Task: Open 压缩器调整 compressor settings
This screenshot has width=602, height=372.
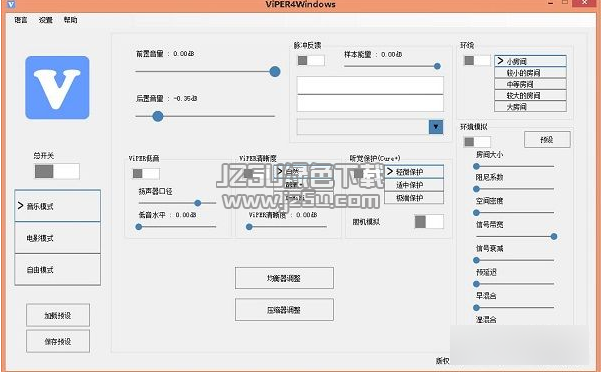Action: [284, 309]
